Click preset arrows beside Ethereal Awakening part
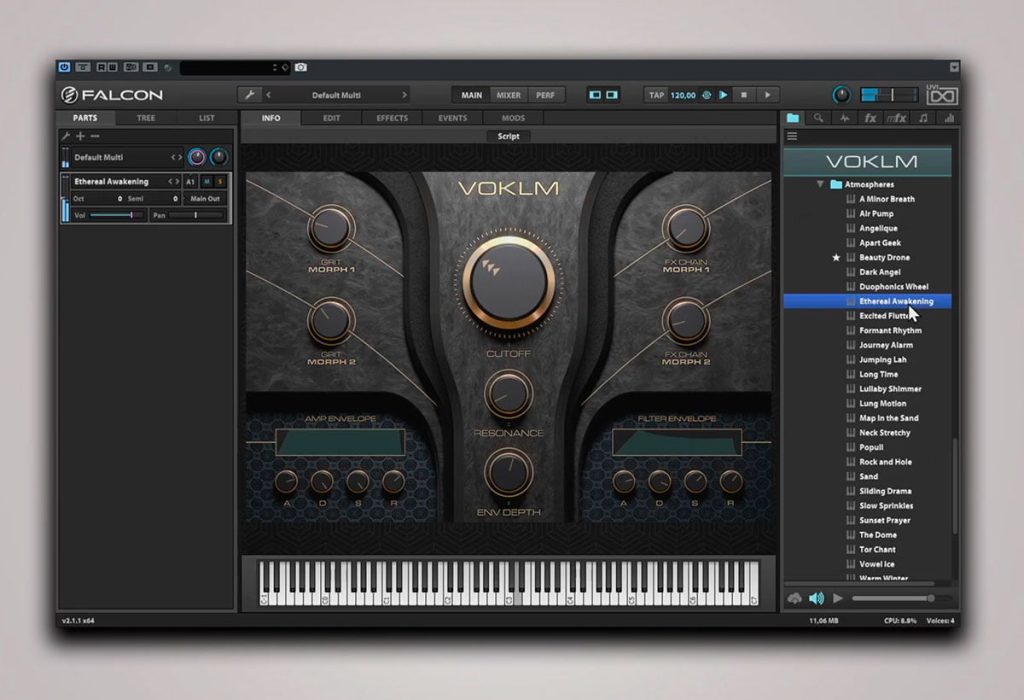Screen dimensions: 1024x700 173,182
